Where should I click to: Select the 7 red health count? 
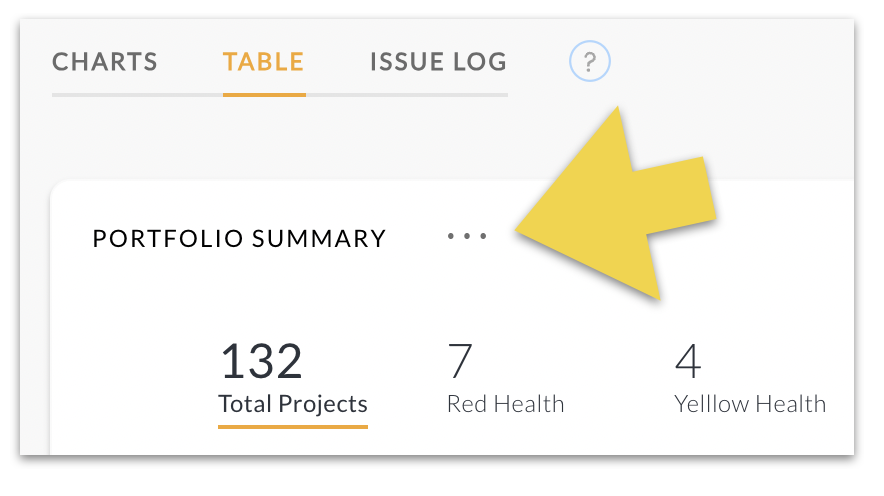tap(460, 361)
